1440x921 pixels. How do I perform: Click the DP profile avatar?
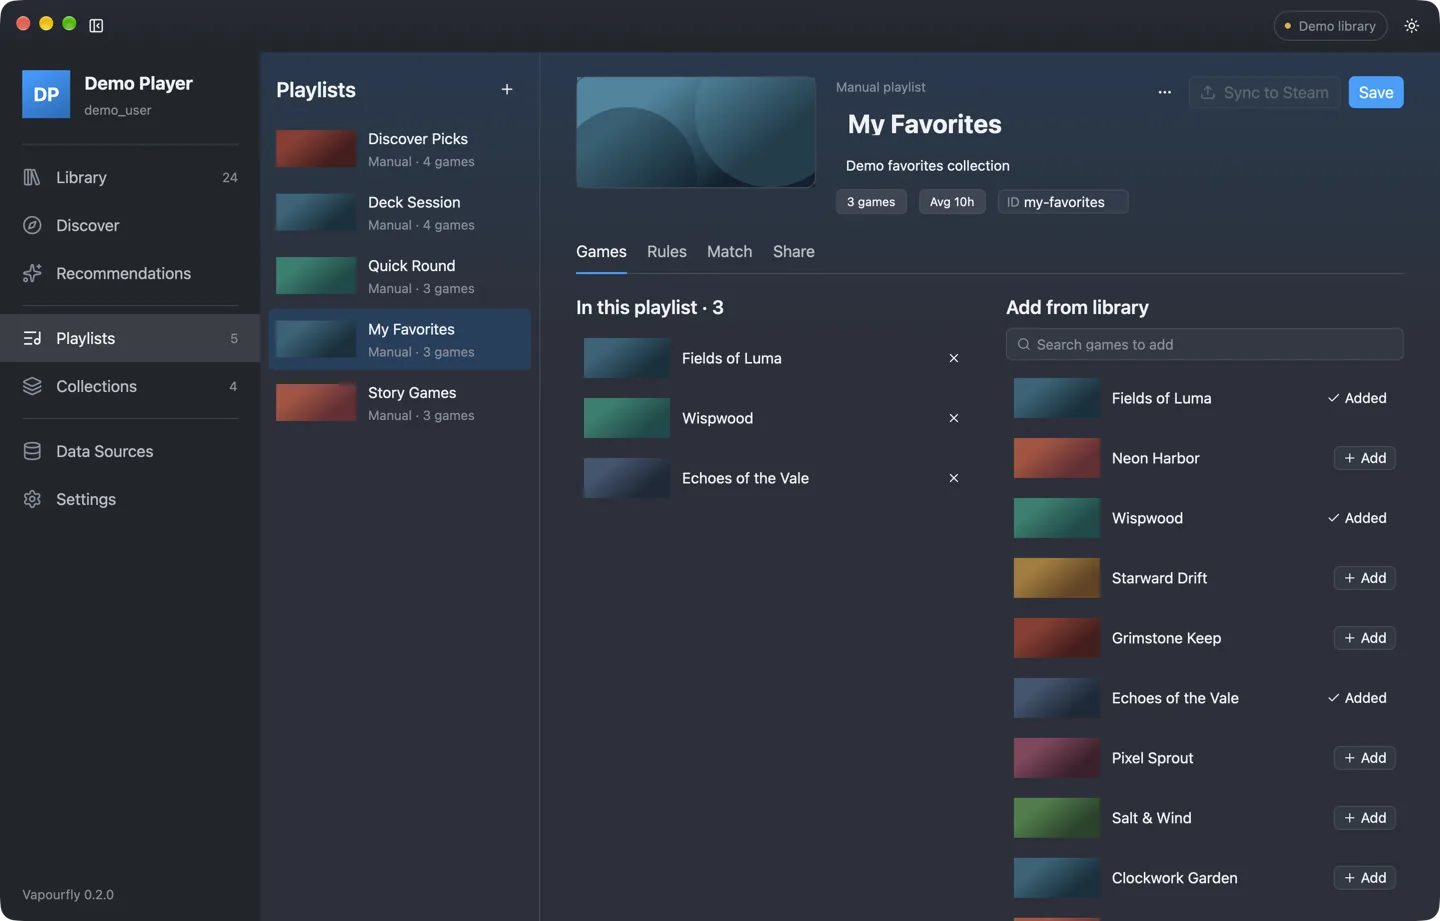(x=46, y=94)
